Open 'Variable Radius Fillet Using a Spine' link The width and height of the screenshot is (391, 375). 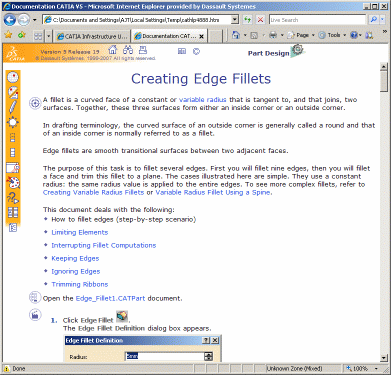tap(213, 192)
